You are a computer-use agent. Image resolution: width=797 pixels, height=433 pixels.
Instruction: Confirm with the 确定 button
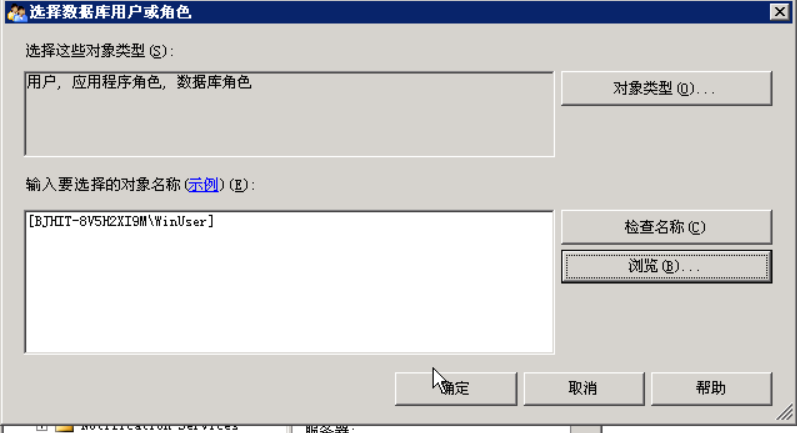456,389
